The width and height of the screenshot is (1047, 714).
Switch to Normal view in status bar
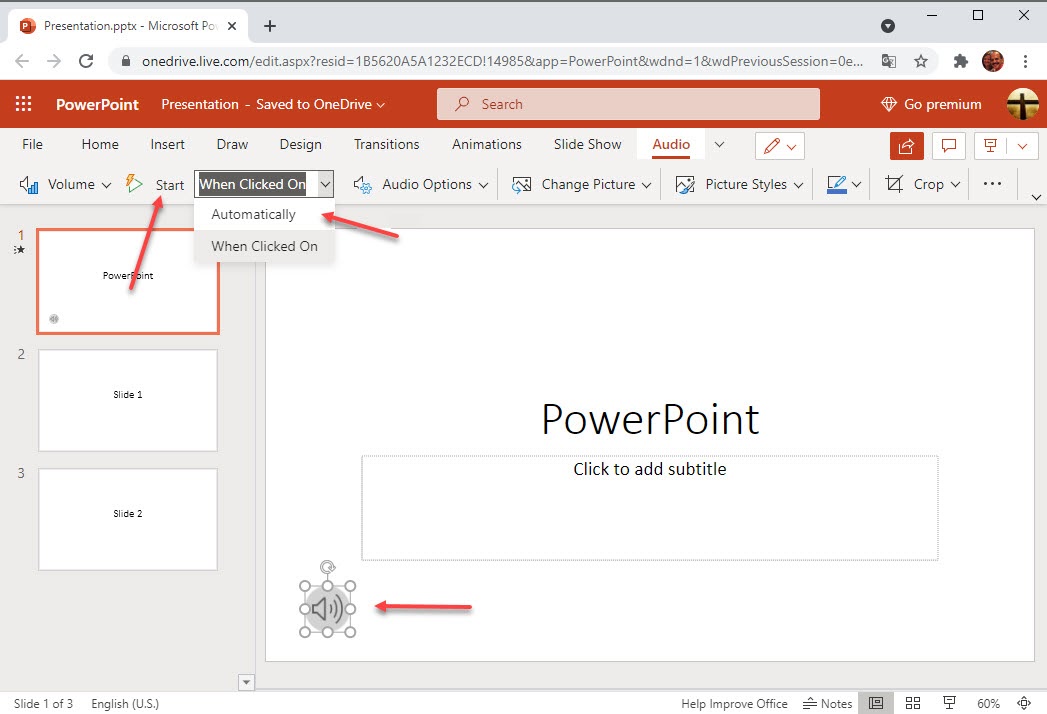[875, 703]
